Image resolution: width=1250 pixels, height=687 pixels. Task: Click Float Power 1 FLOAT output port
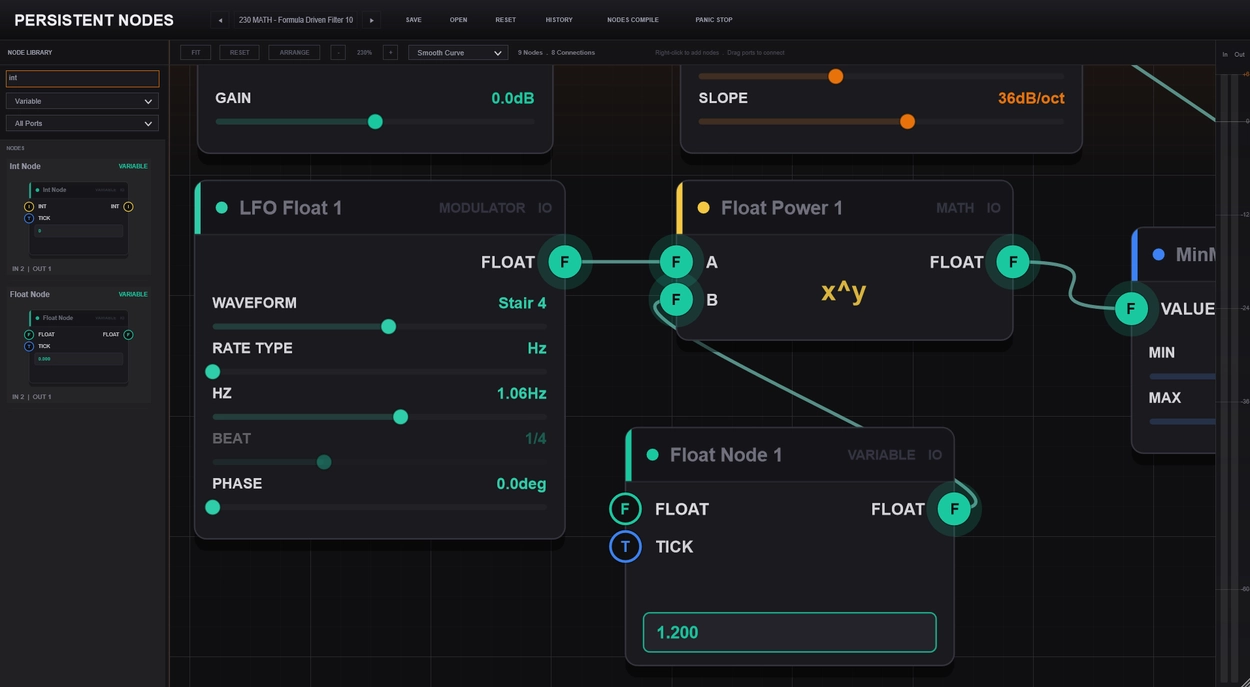[x=1013, y=262]
